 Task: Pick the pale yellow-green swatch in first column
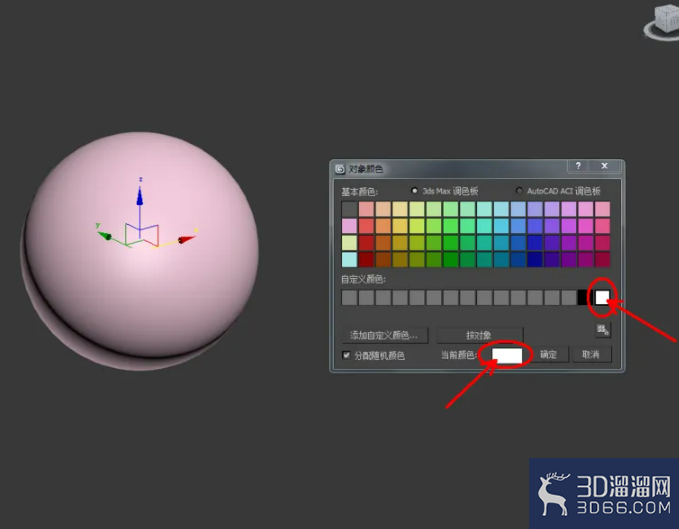[x=349, y=243]
